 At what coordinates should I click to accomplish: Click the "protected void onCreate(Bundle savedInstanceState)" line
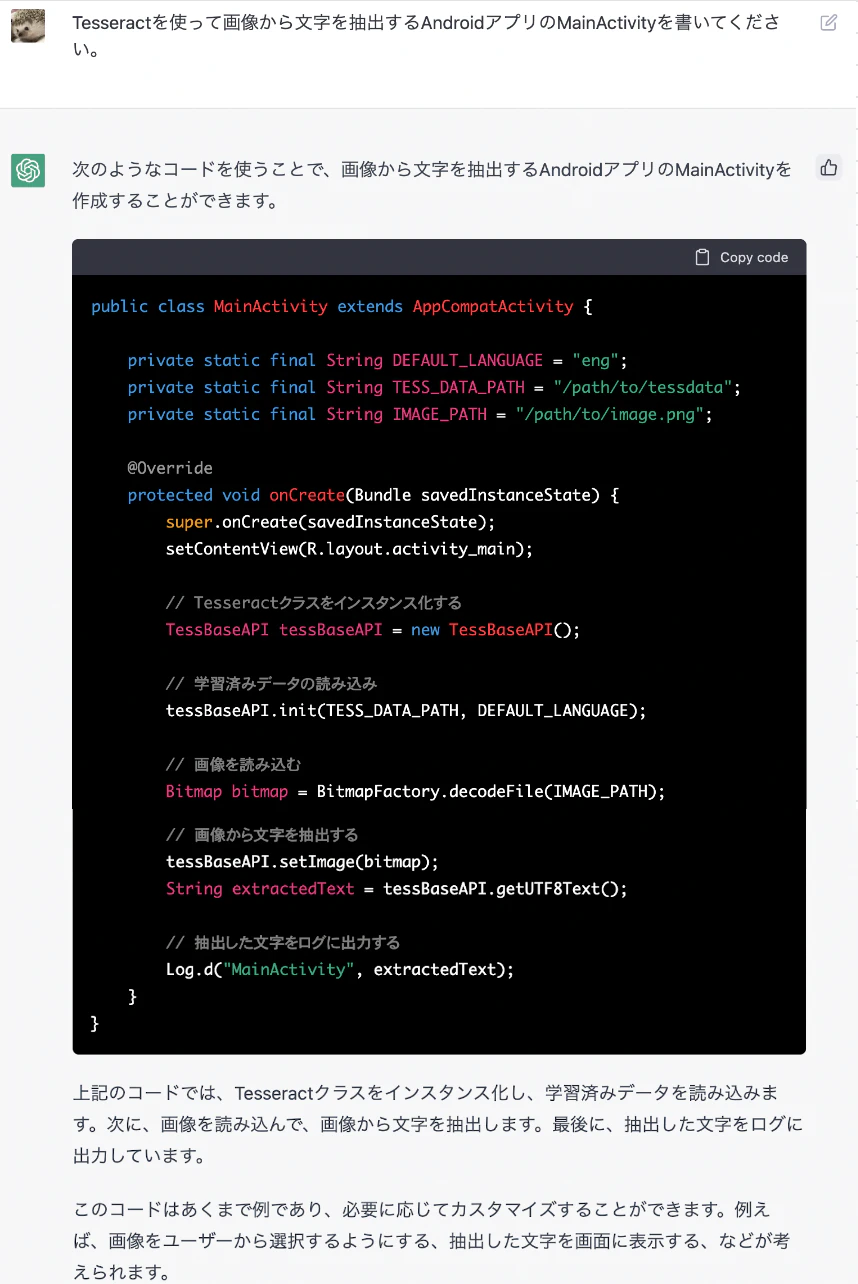point(374,495)
